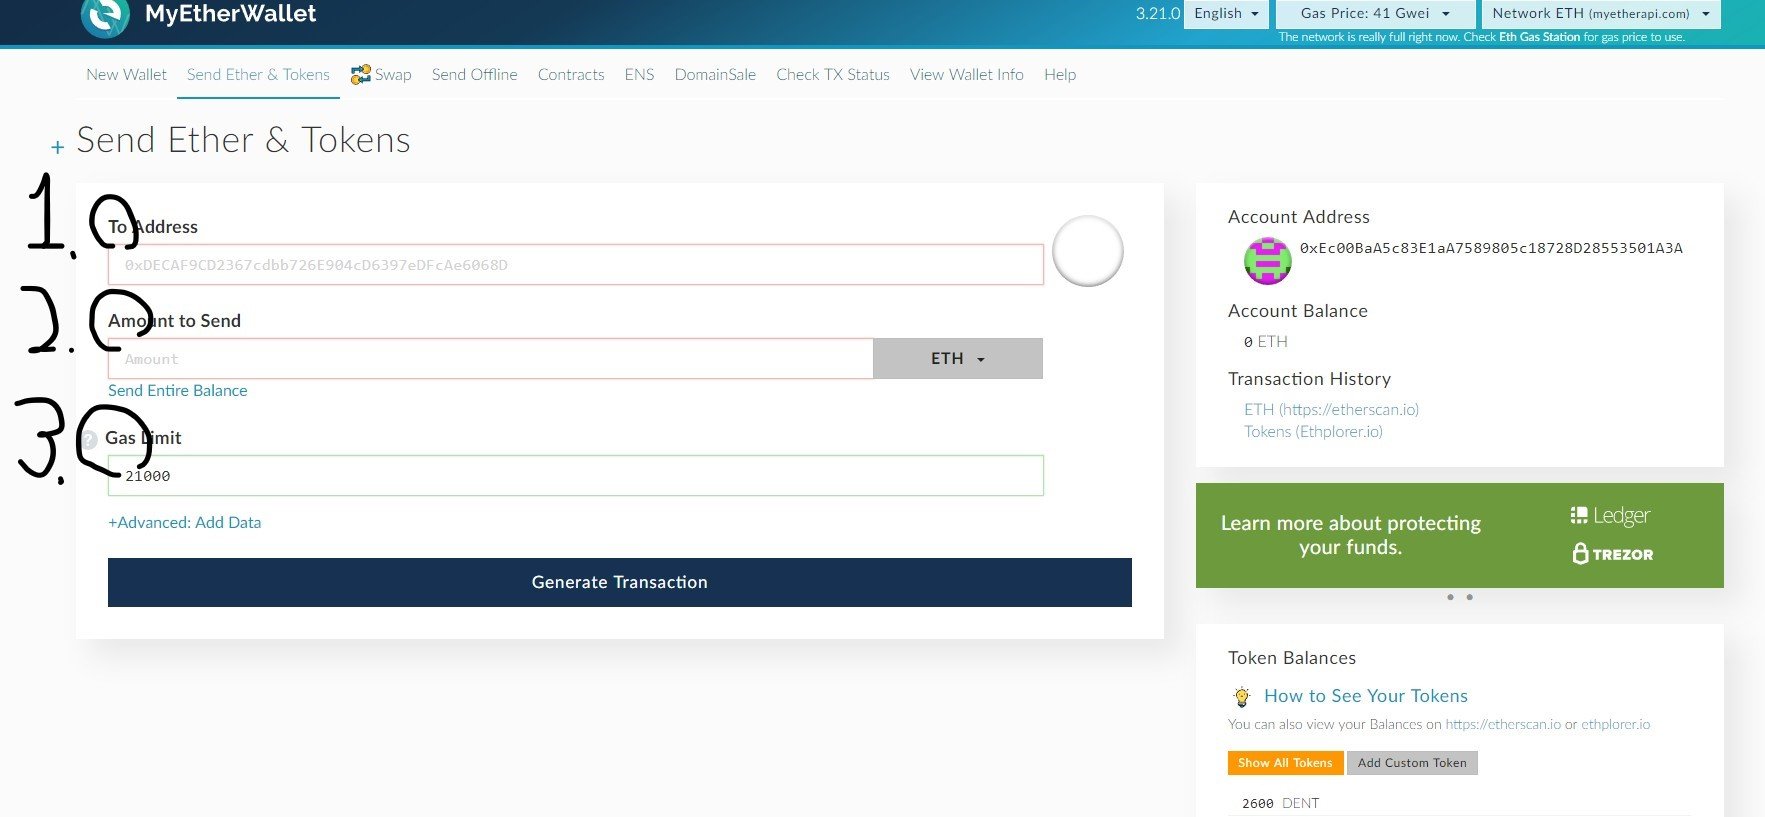Open Tokens Ethplorer.io history link
The image size is (1765, 817).
coord(1313,432)
